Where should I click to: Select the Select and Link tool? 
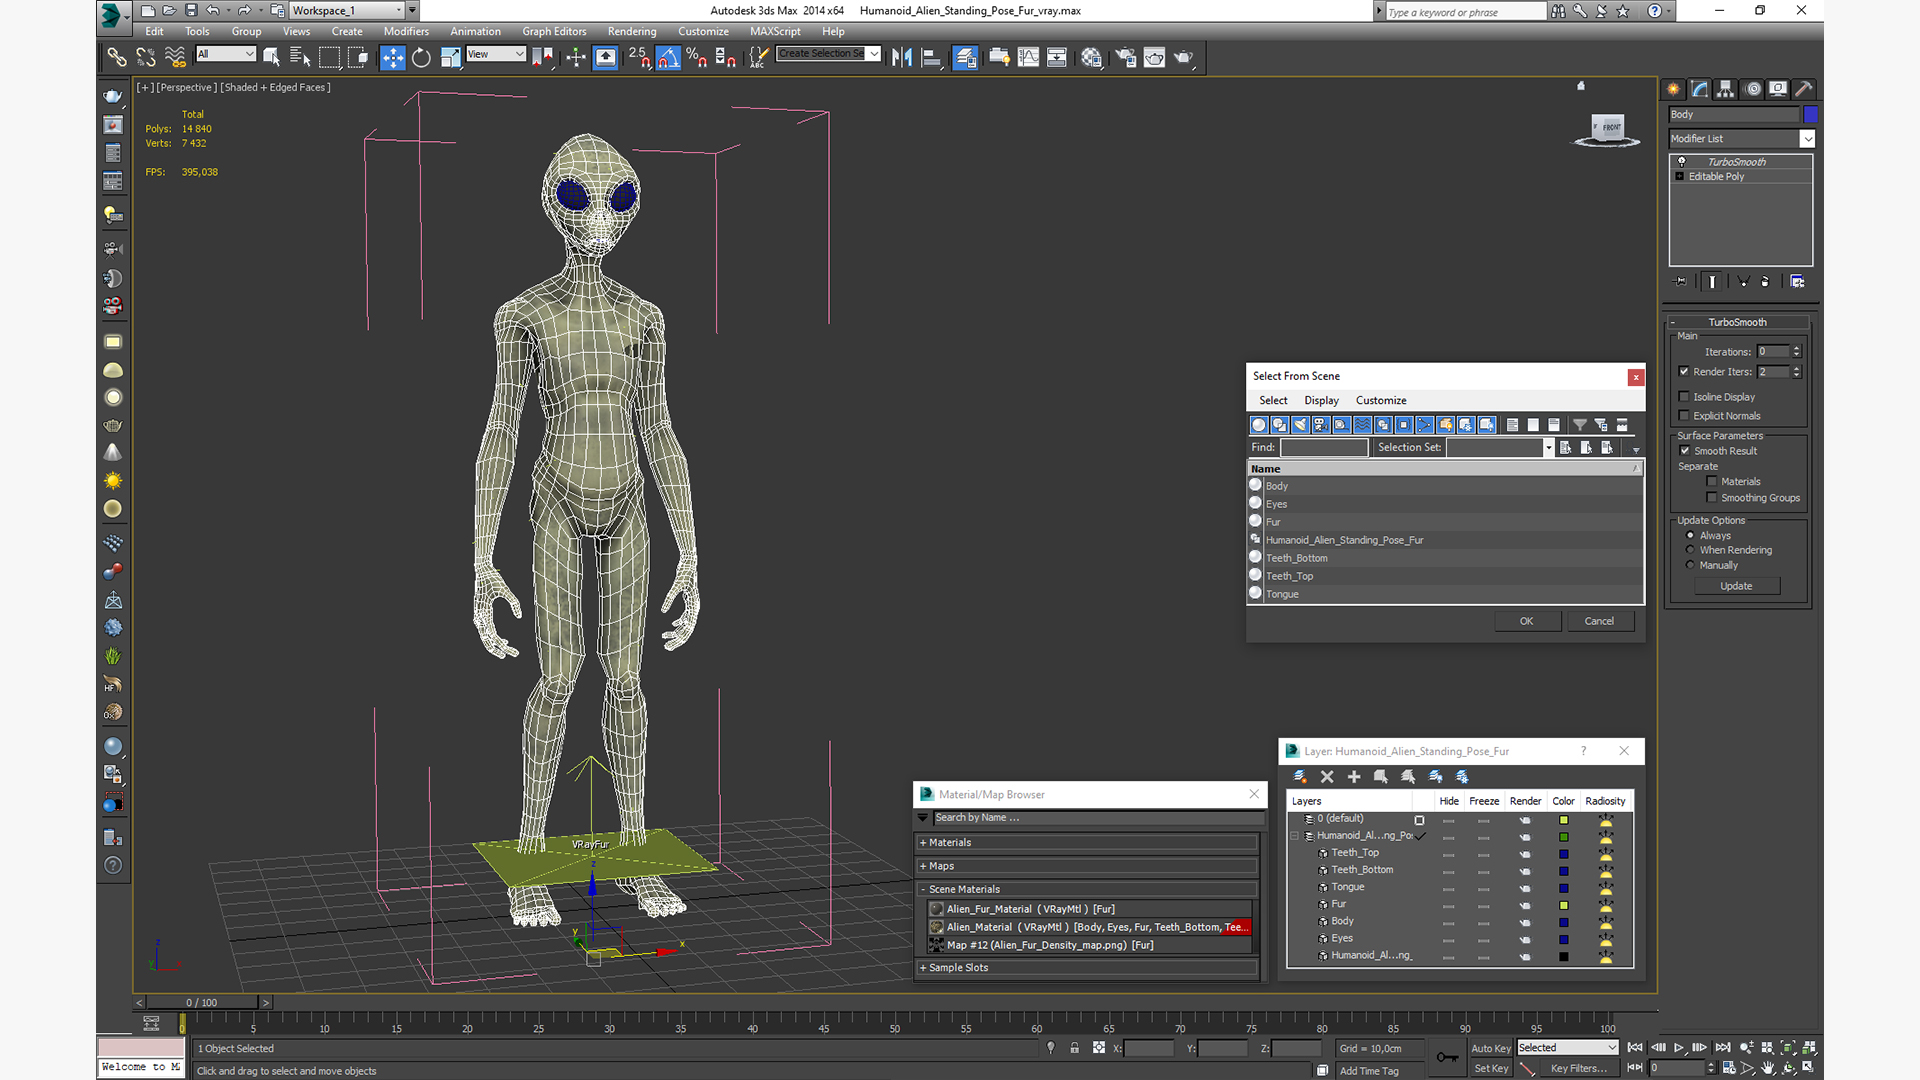click(x=116, y=57)
